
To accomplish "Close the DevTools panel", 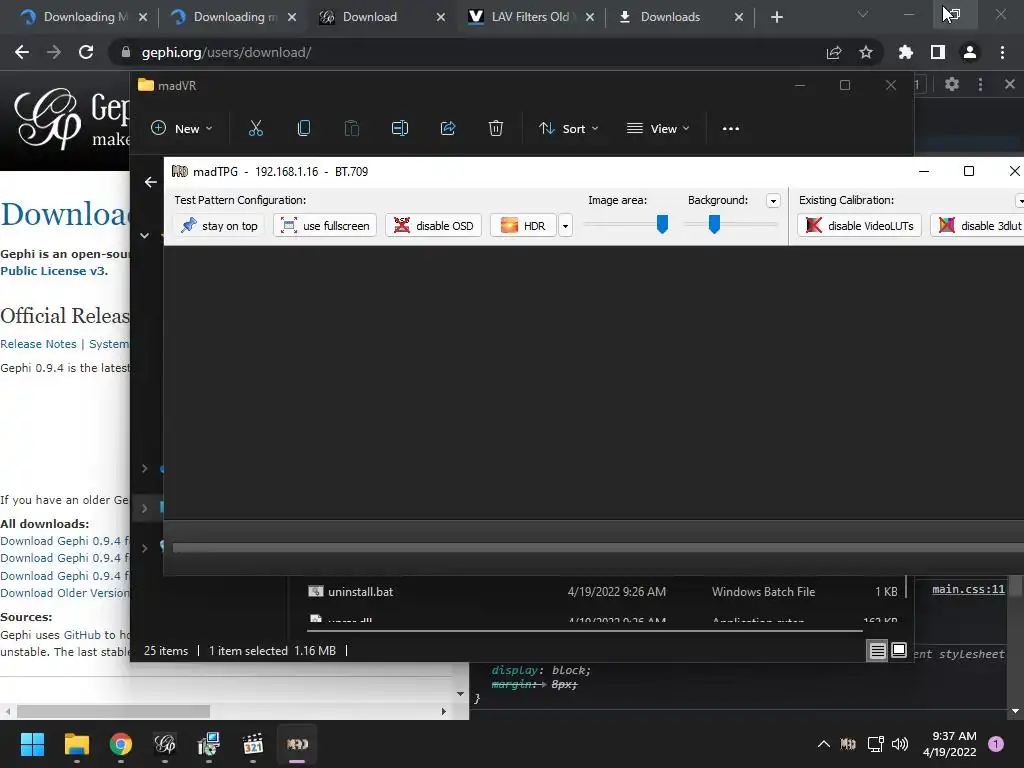I will point(1010,84).
